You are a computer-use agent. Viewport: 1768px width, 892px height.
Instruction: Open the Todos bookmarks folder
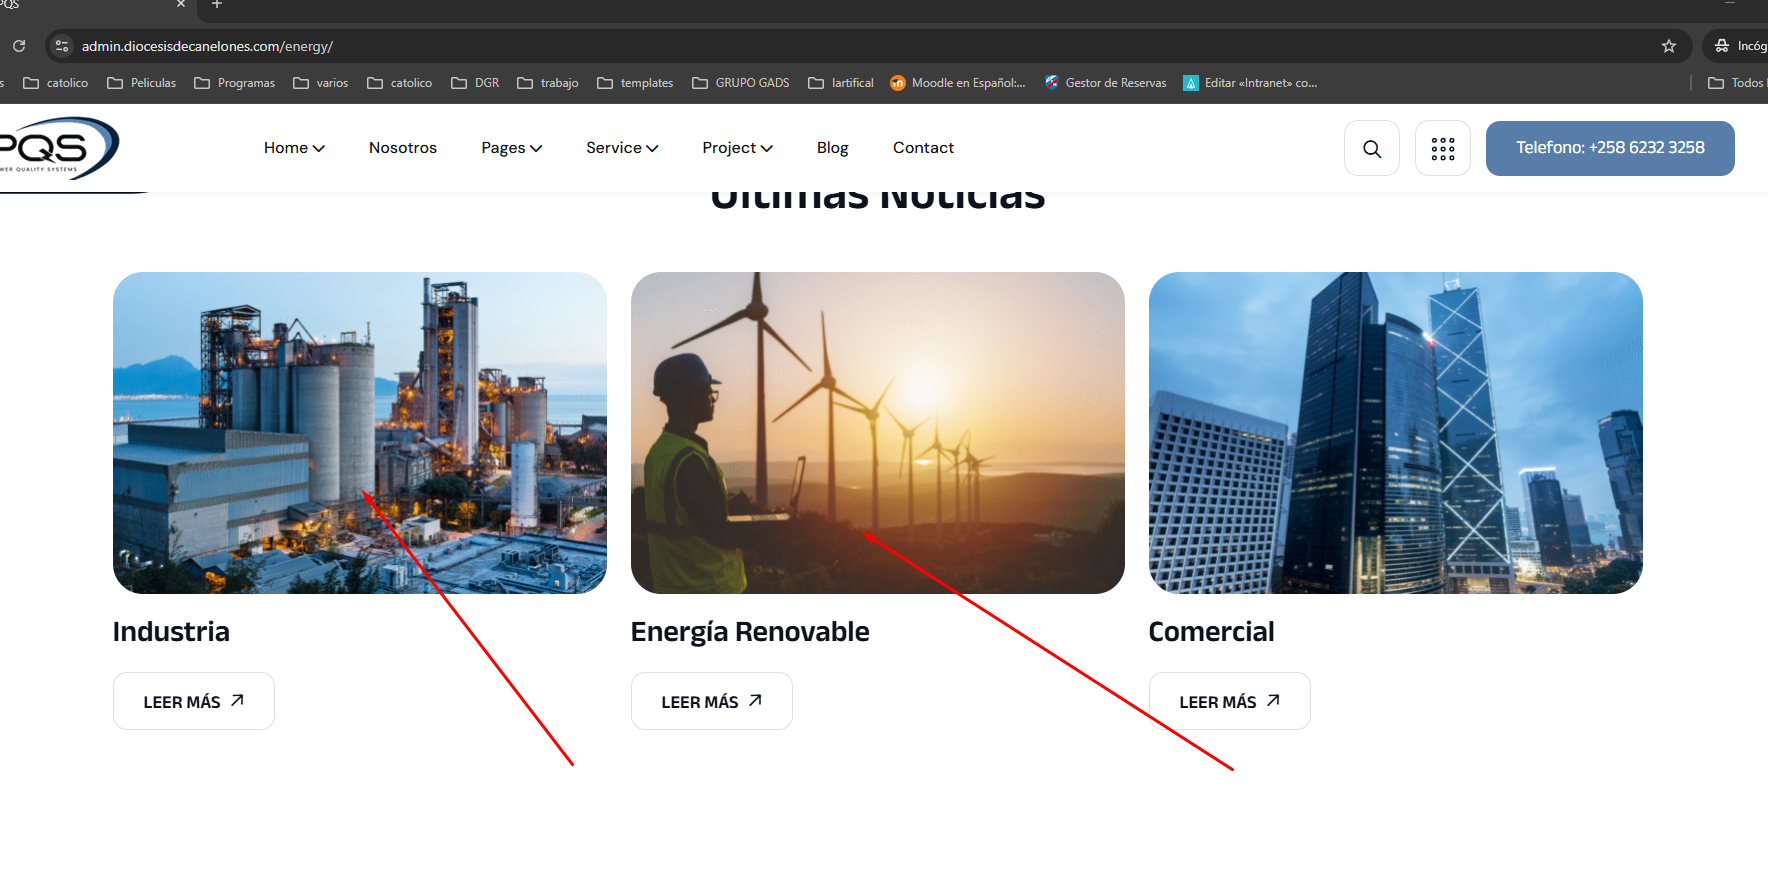click(1737, 83)
